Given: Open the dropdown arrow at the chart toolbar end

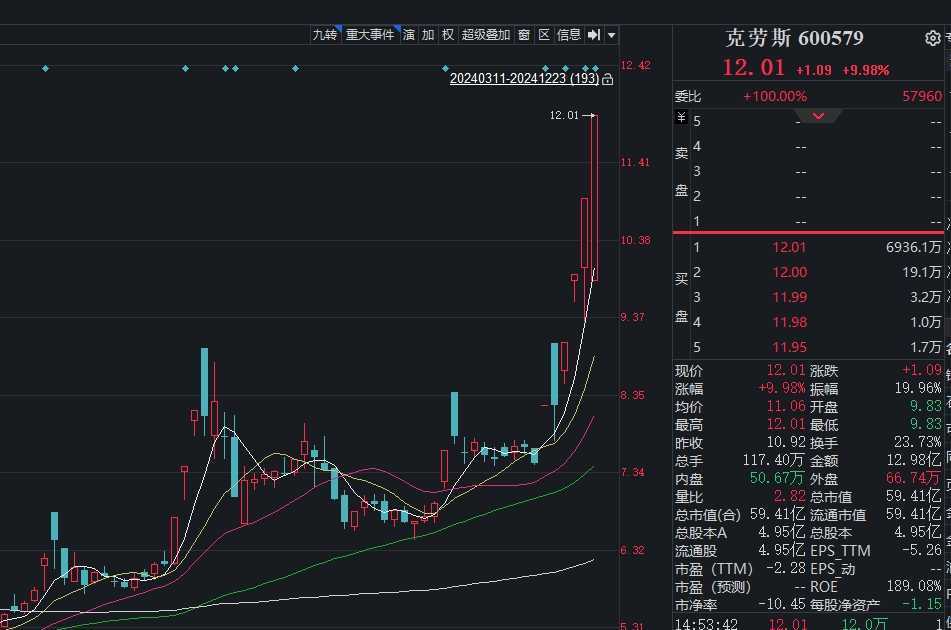Looking at the screenshot, I should (611, 35).
